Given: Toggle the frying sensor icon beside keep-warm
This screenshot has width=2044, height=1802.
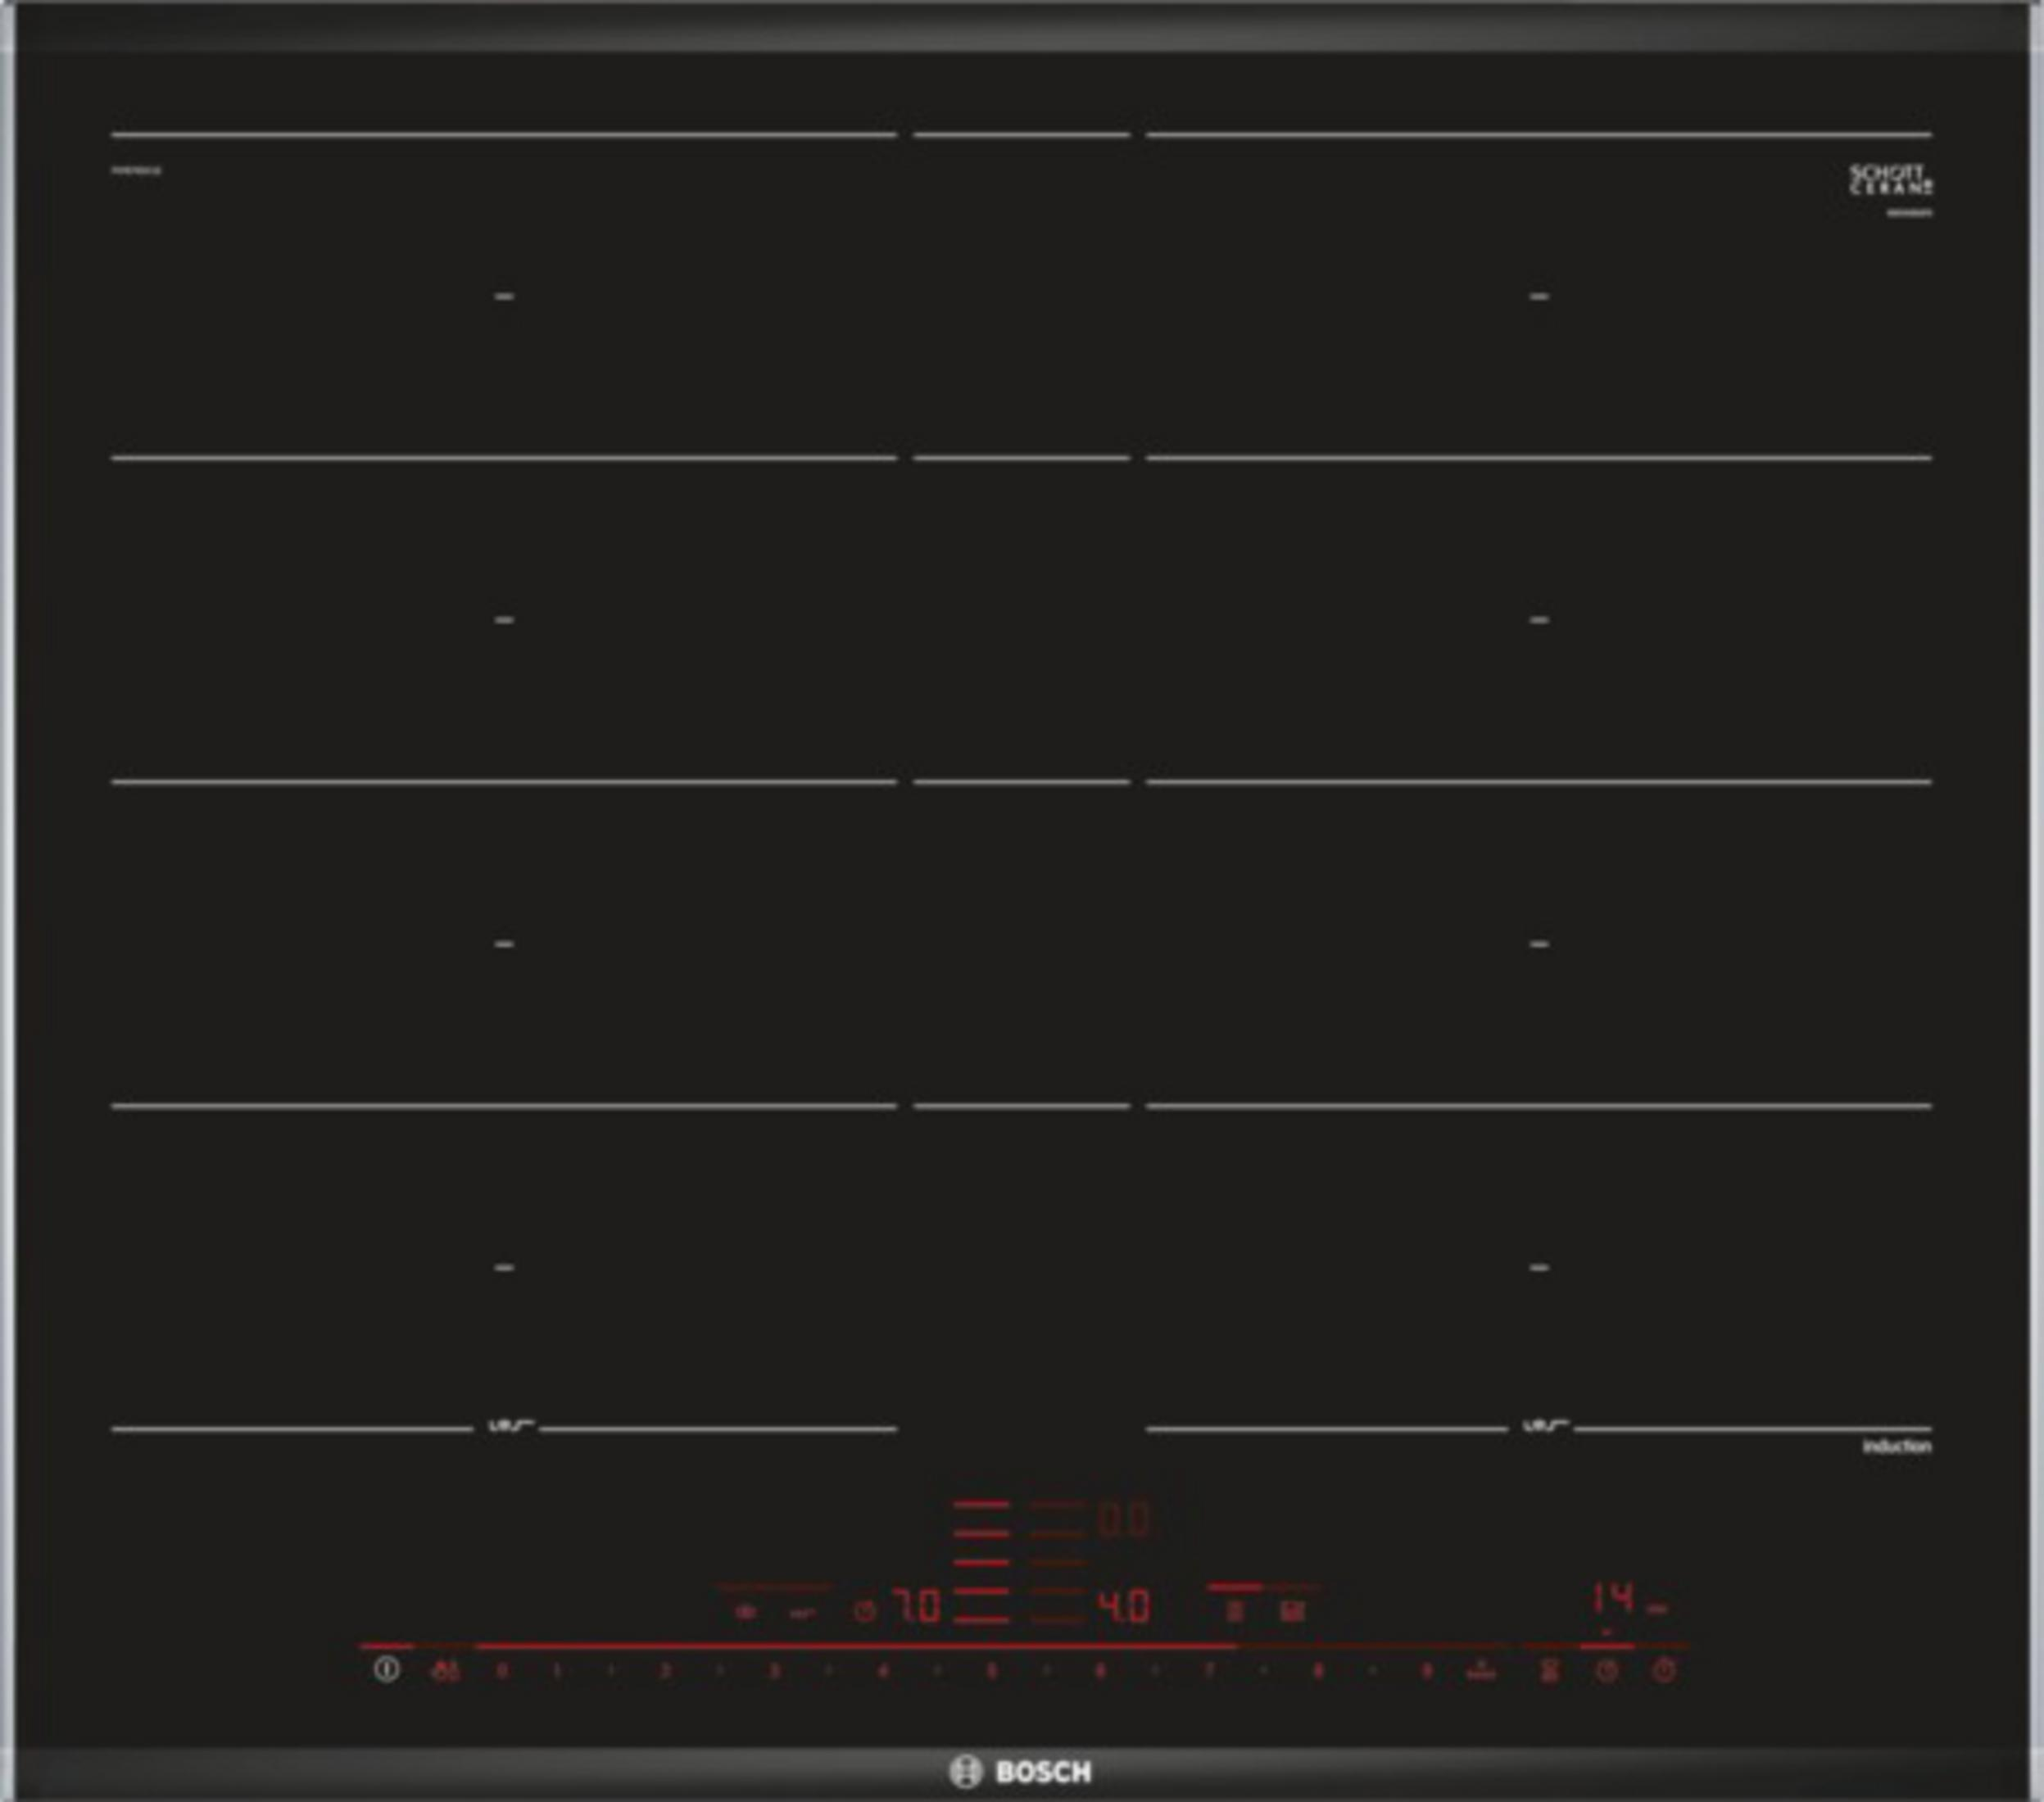Looking at the screenshot, I should 802,1612.
